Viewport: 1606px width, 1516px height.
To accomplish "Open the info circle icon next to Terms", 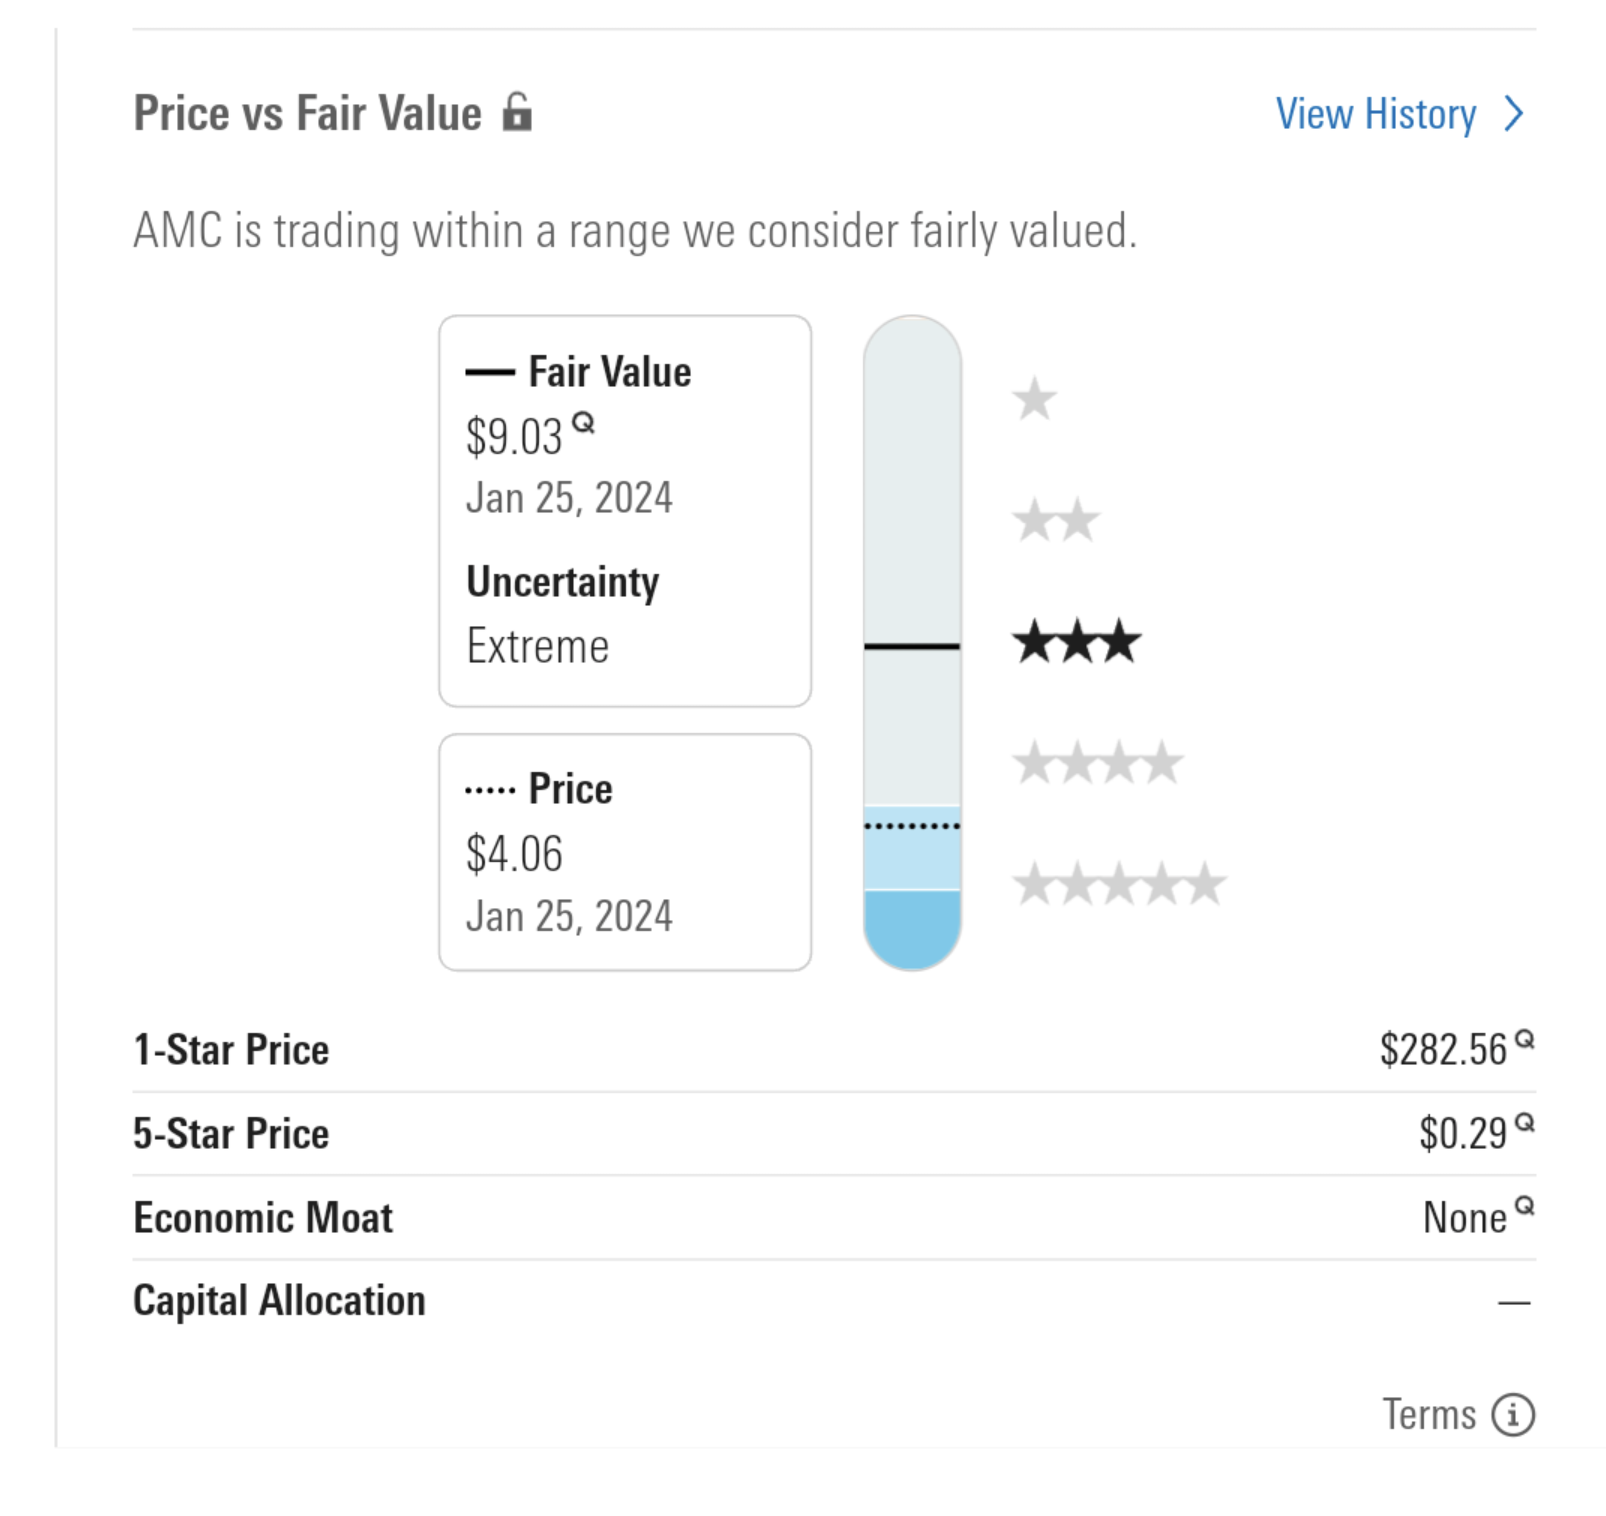I will click(x=1515, y=1414).
